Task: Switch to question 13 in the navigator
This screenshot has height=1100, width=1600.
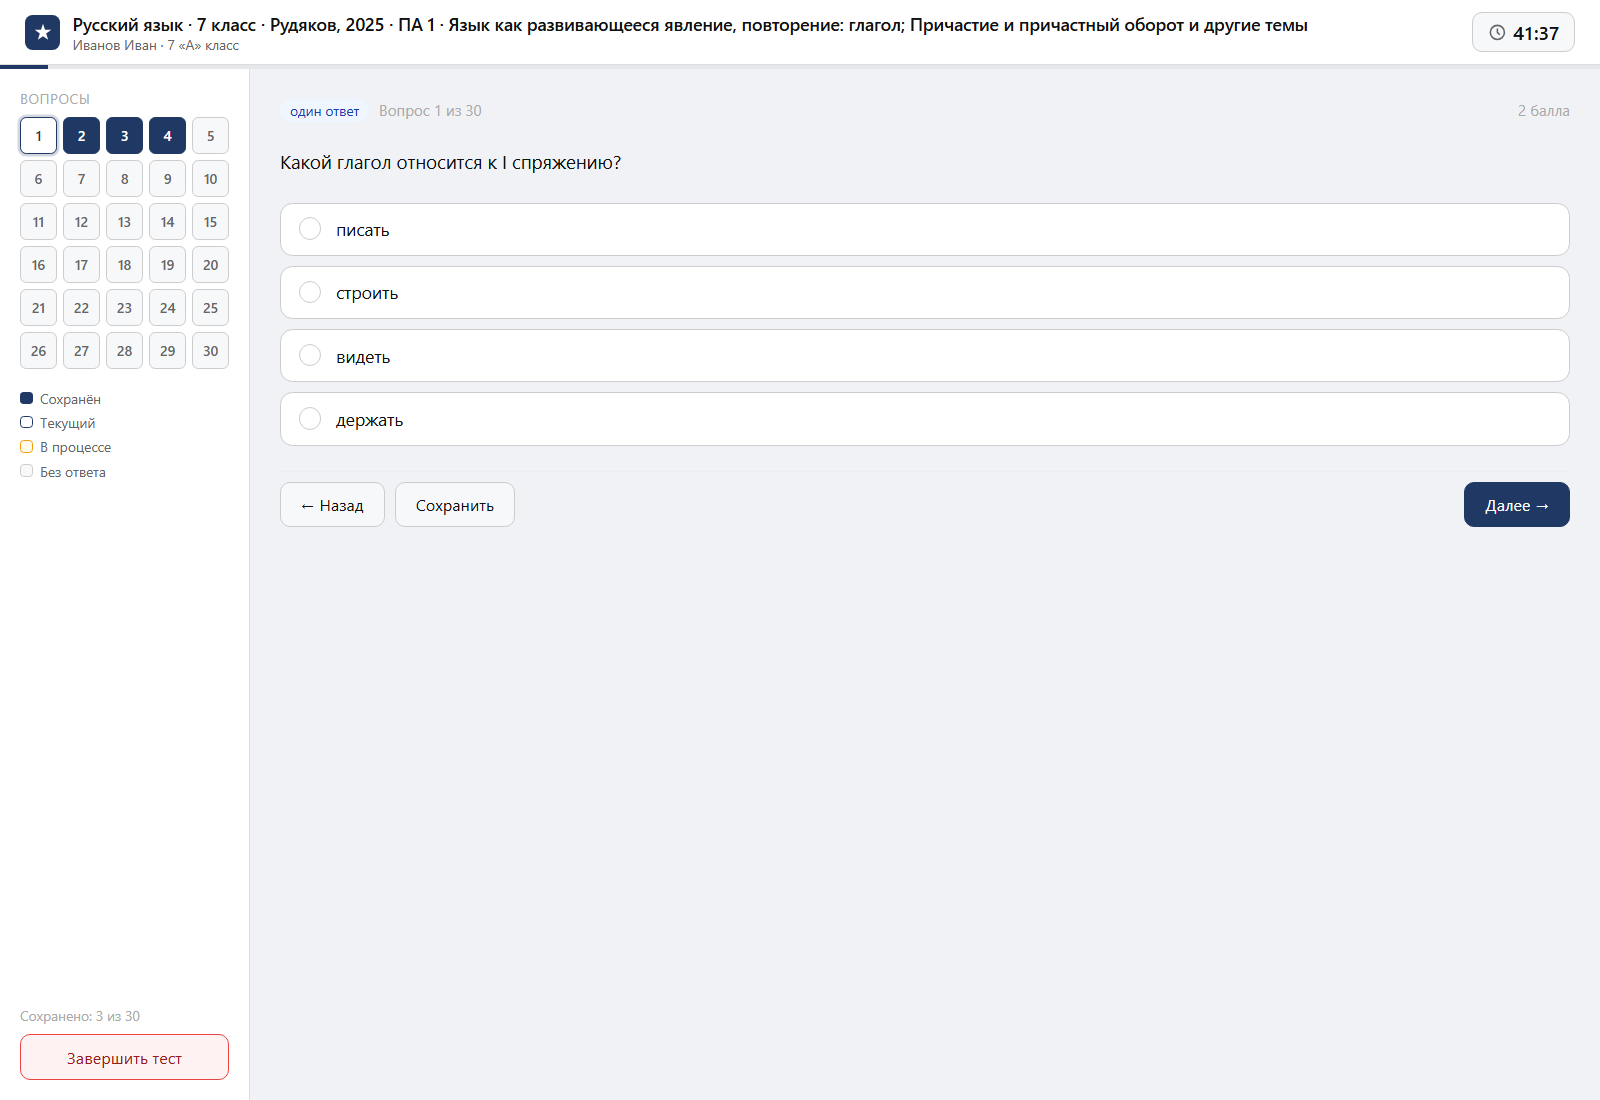Action: (124, 222)
